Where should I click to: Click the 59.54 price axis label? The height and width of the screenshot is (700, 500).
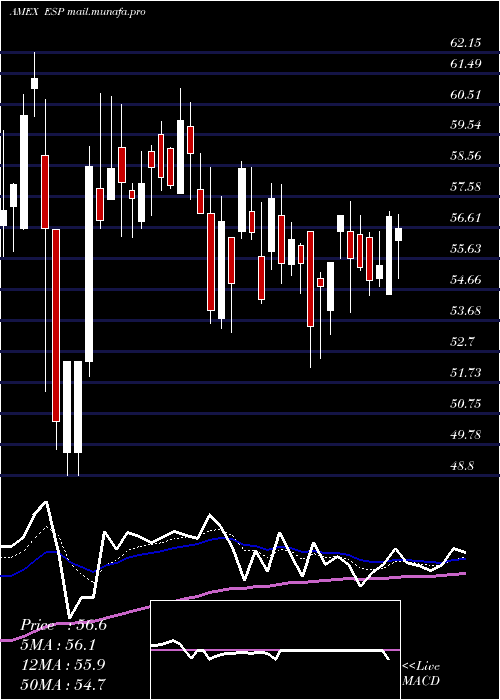click(466, 125)
